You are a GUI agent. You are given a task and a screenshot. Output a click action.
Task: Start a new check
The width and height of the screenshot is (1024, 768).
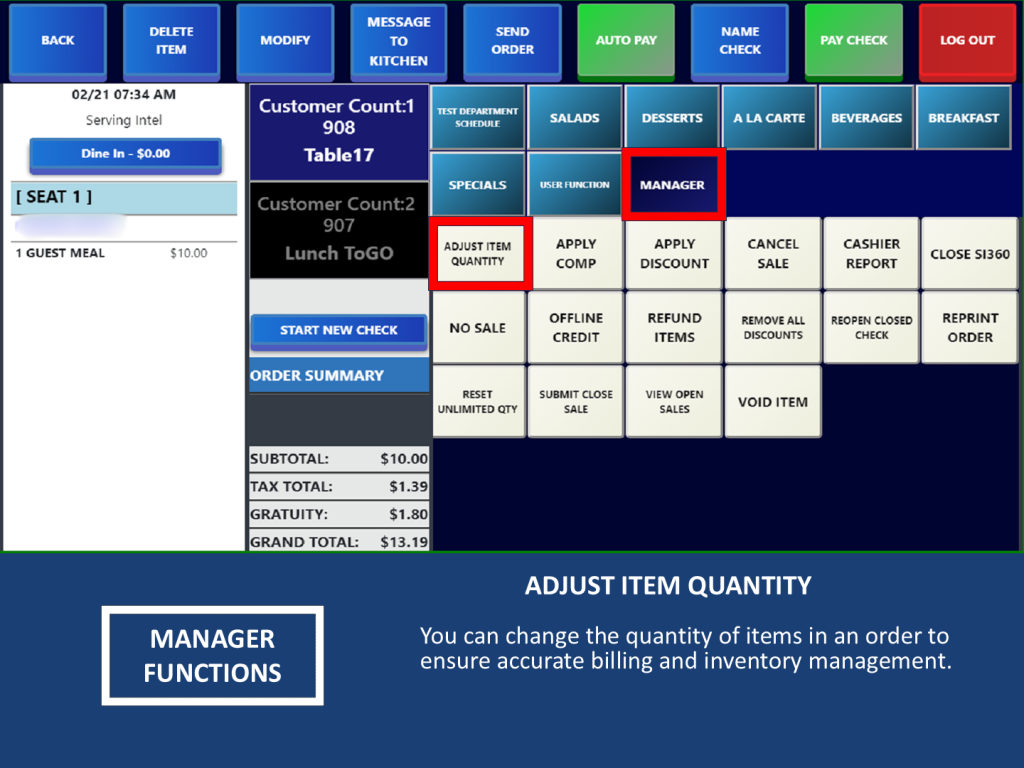338,330
